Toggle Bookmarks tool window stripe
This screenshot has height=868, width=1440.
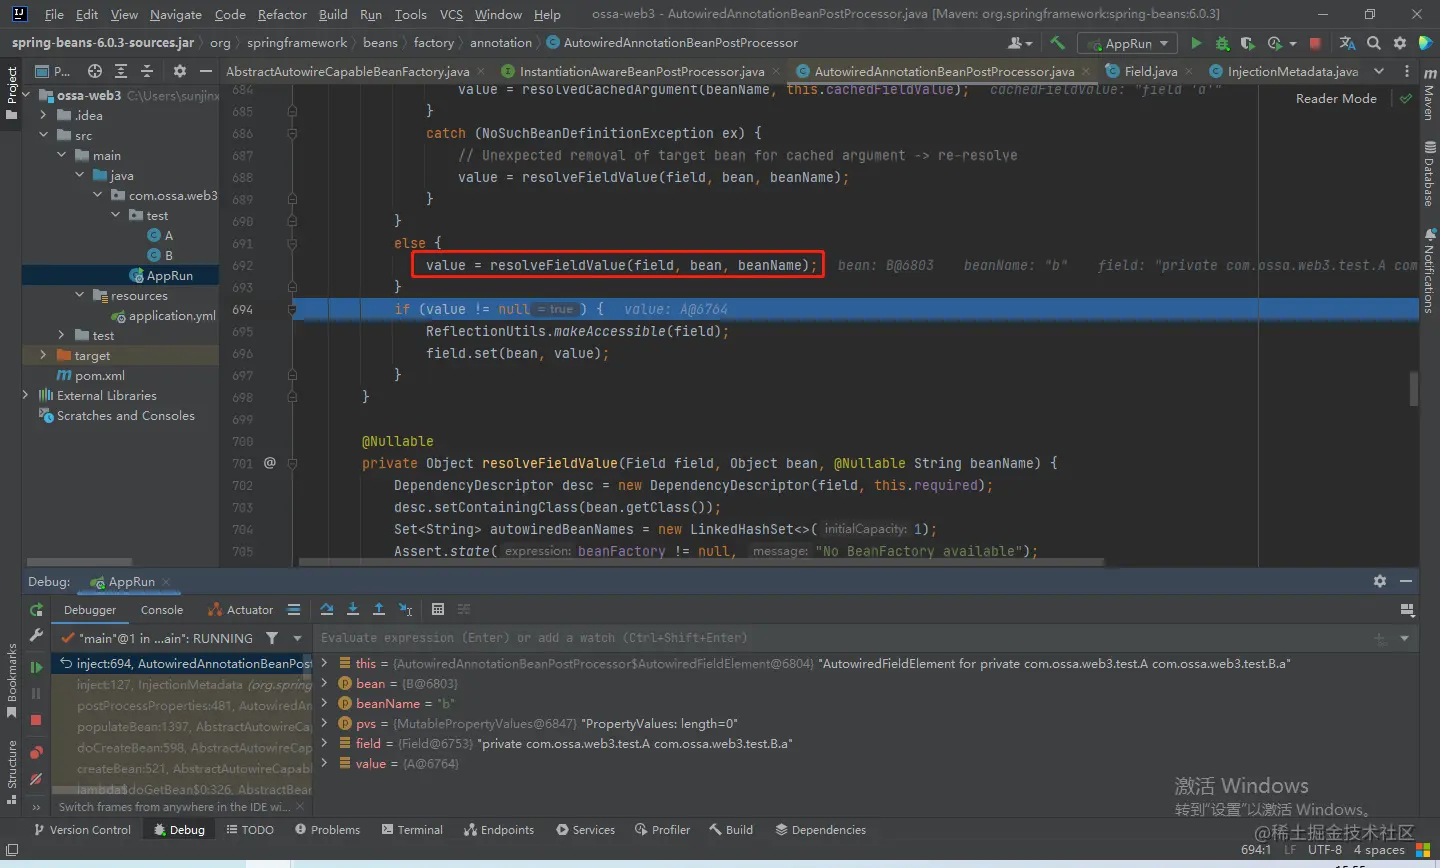[12, 681]
